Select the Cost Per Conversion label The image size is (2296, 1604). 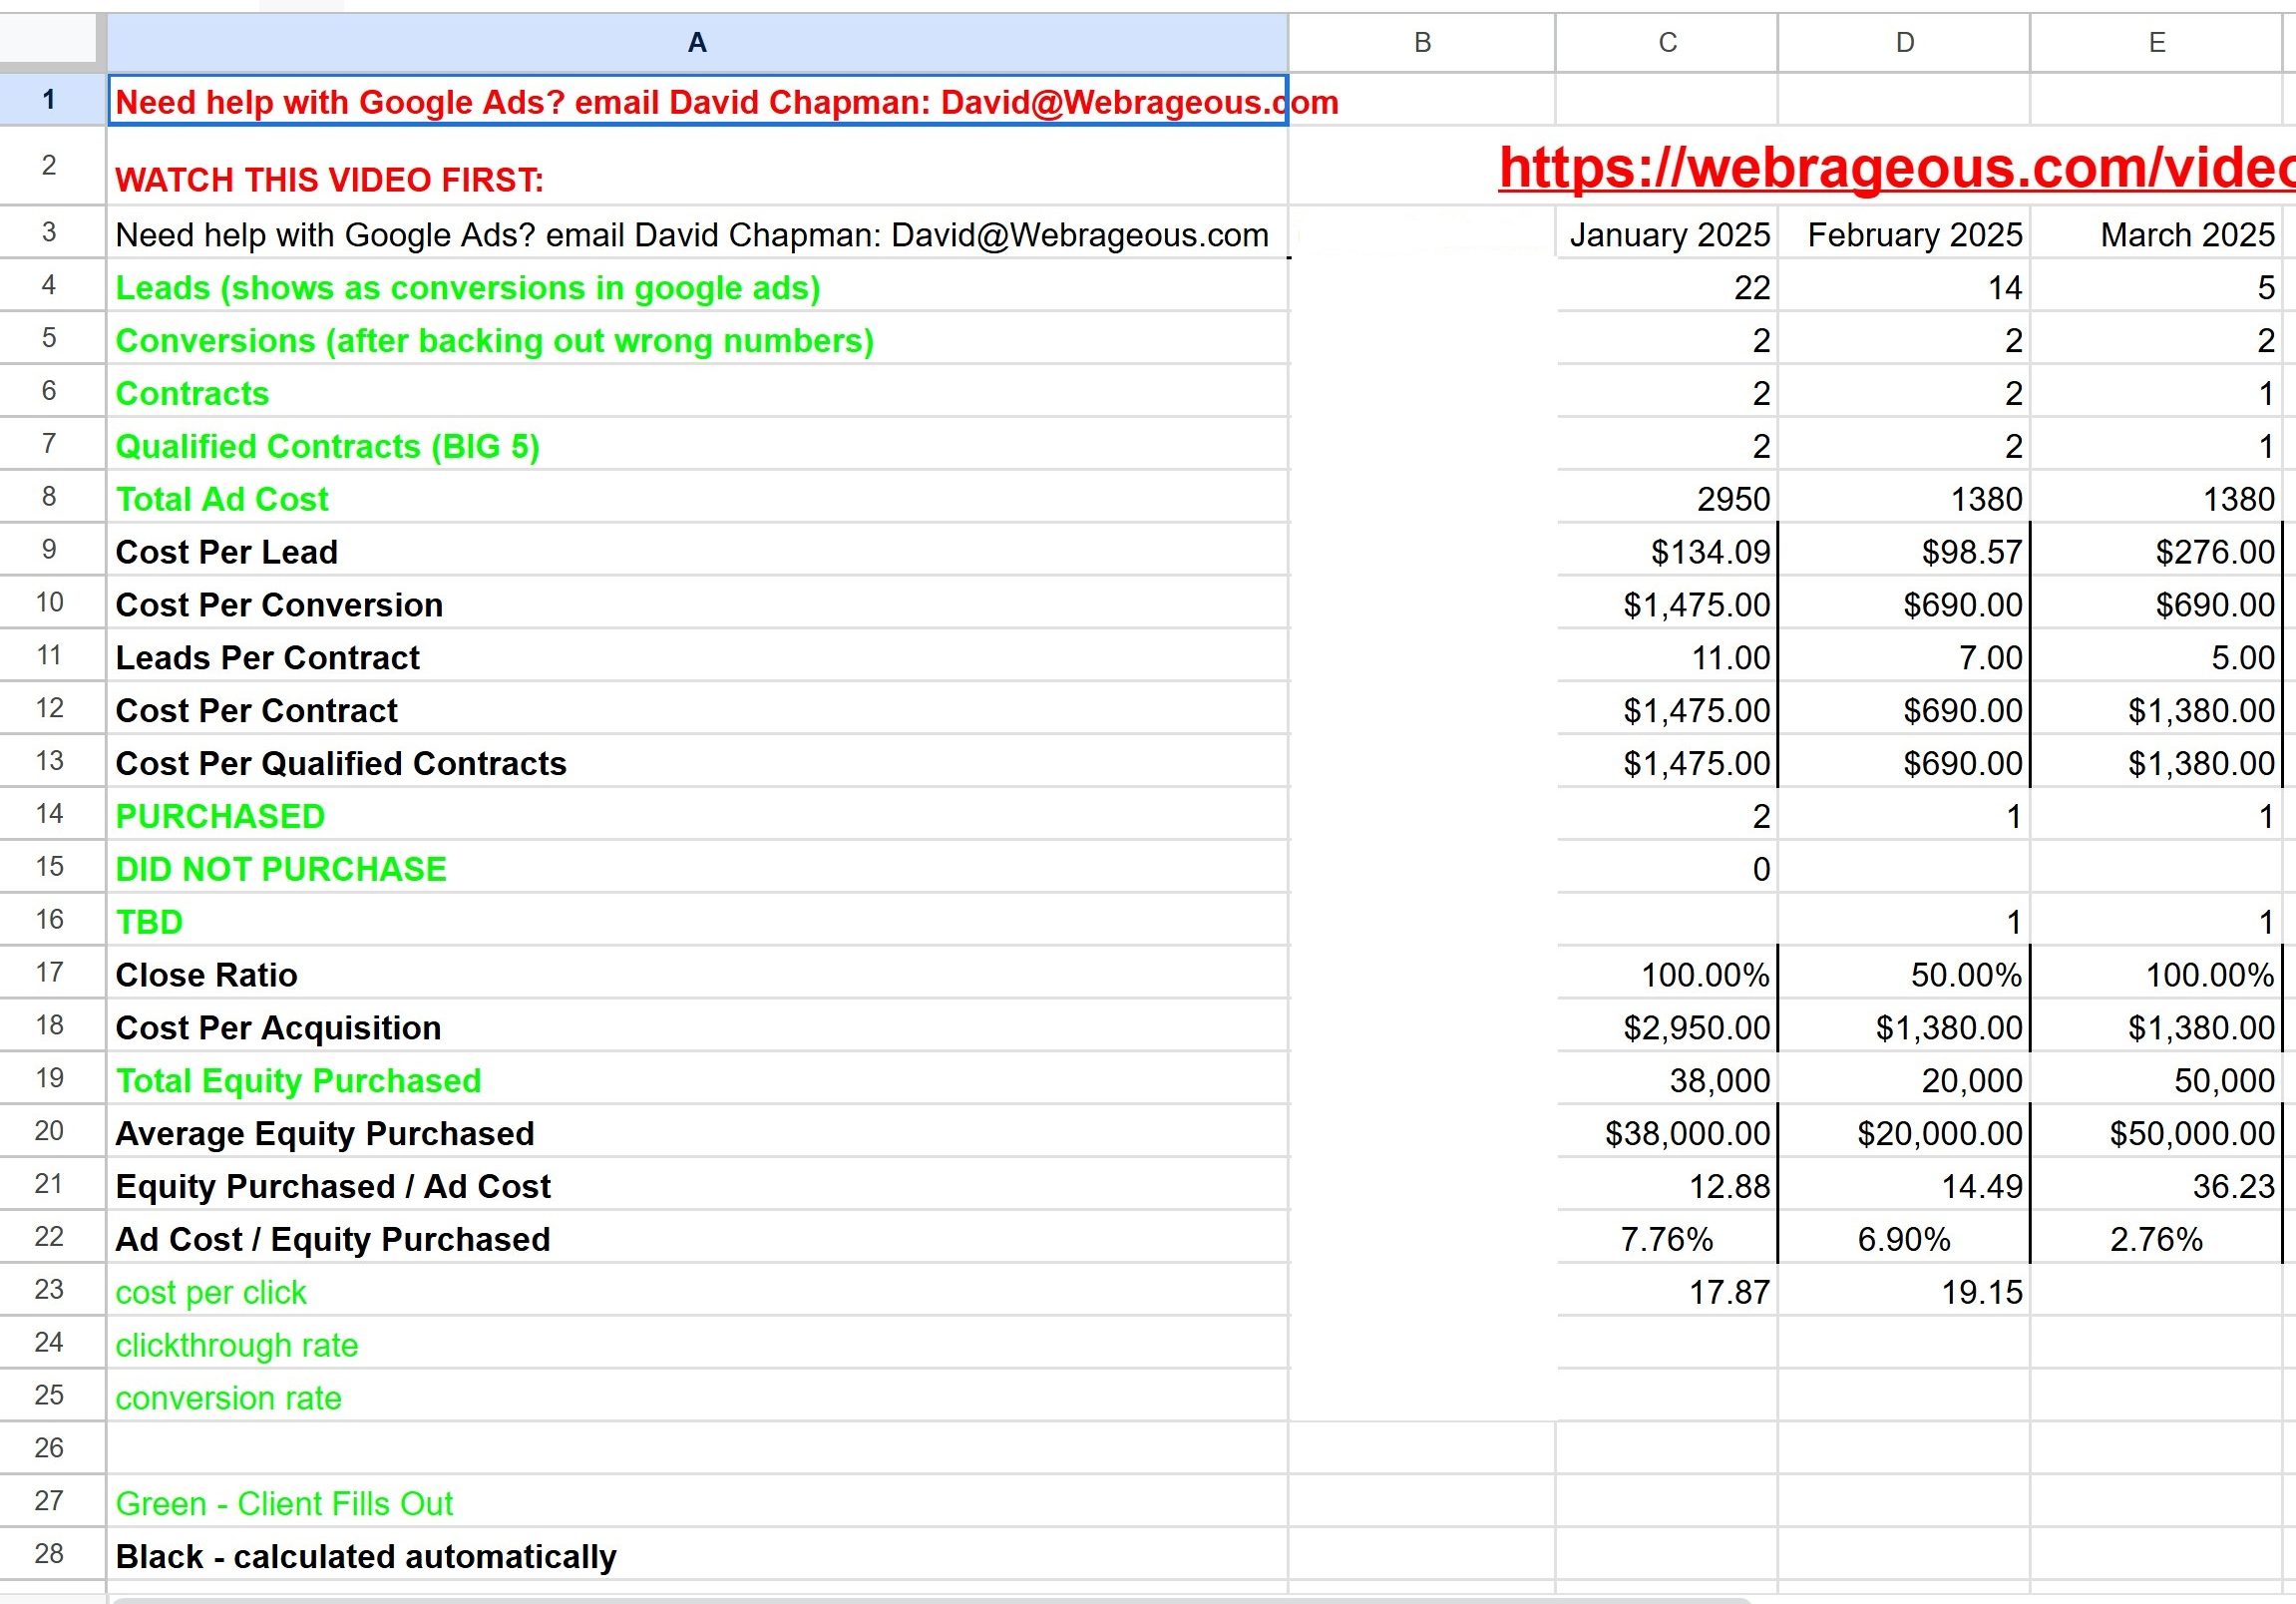279,605
